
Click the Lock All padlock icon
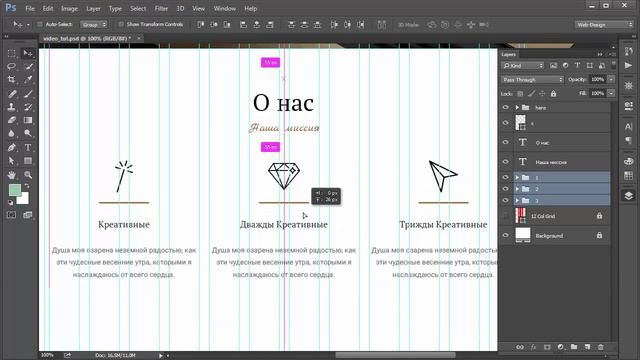[x=553, y=93]
